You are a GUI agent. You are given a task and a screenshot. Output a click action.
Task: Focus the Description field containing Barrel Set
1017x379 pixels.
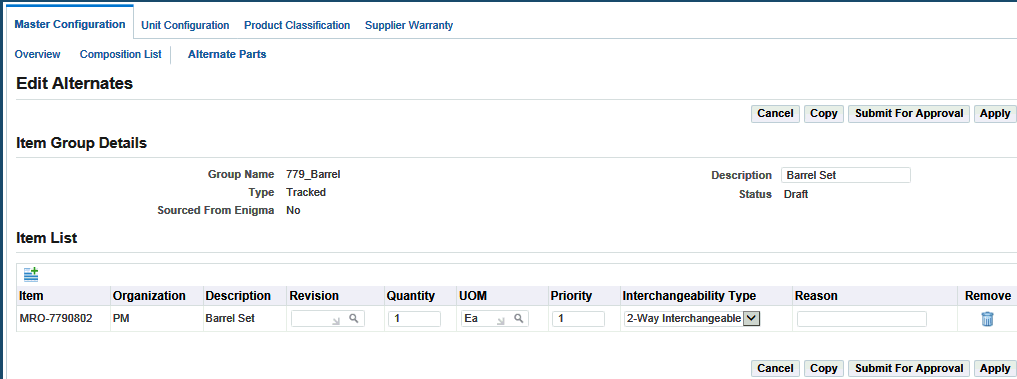point(846,175)
